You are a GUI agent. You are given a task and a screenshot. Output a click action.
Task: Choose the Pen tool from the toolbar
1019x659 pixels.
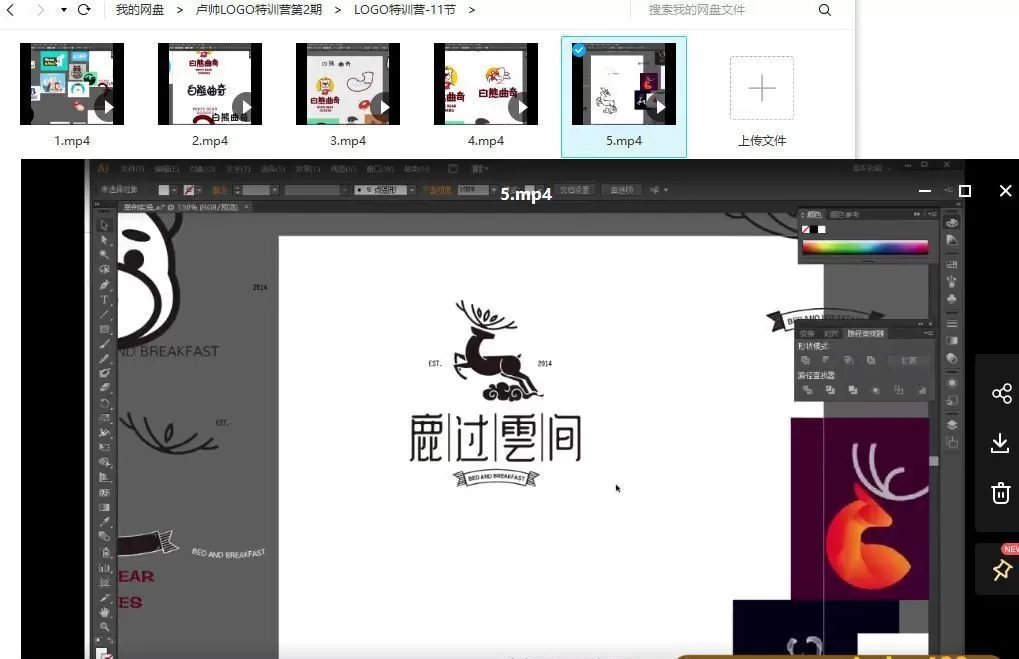coord(105,285)
